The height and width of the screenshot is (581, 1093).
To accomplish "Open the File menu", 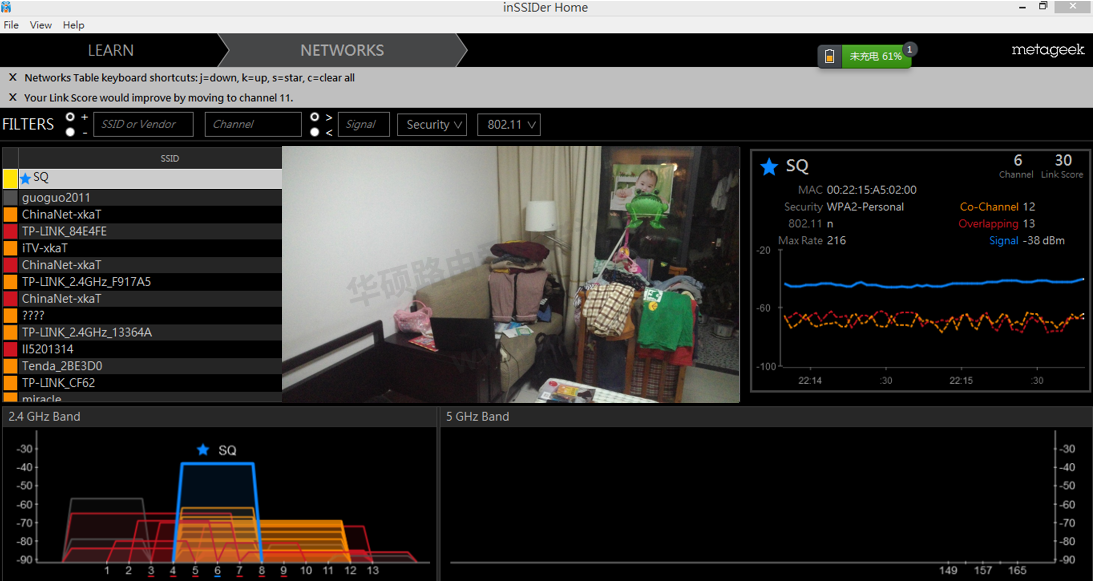I will 11,25.
